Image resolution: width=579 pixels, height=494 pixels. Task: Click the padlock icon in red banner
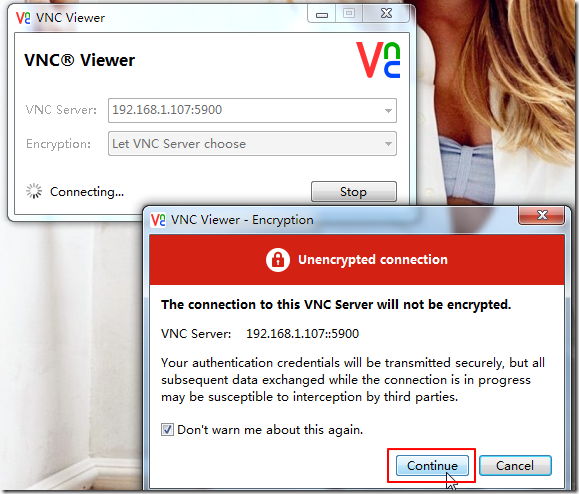point(278,260)
